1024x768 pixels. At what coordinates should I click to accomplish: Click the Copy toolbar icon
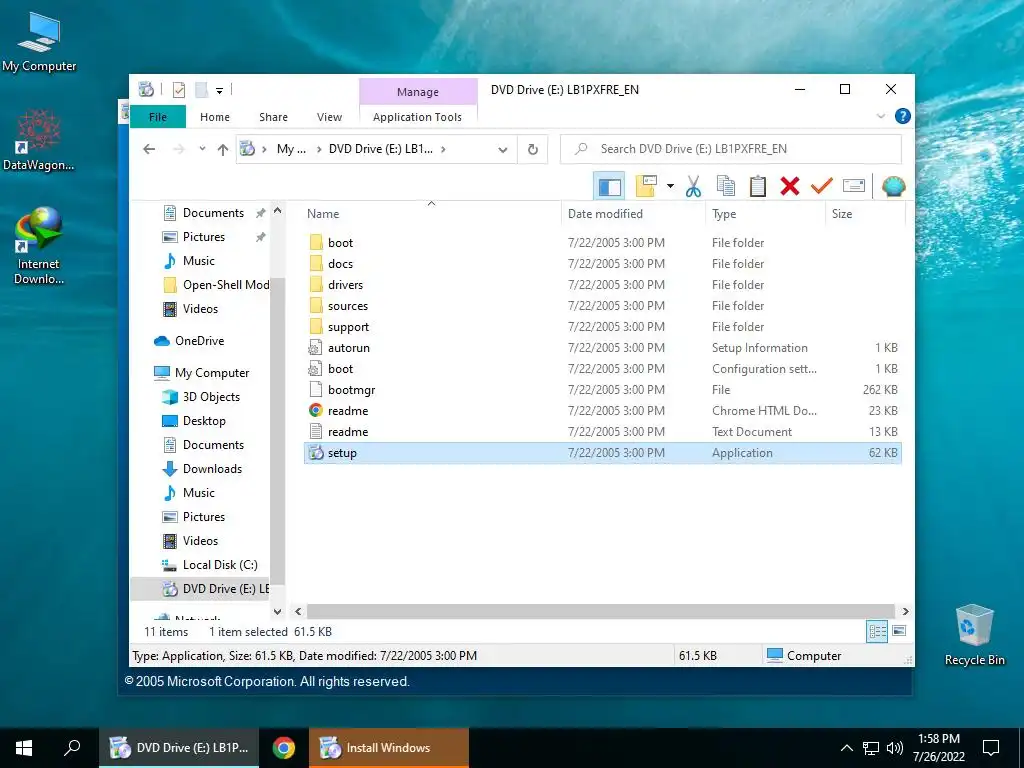[x=726, y=187]
